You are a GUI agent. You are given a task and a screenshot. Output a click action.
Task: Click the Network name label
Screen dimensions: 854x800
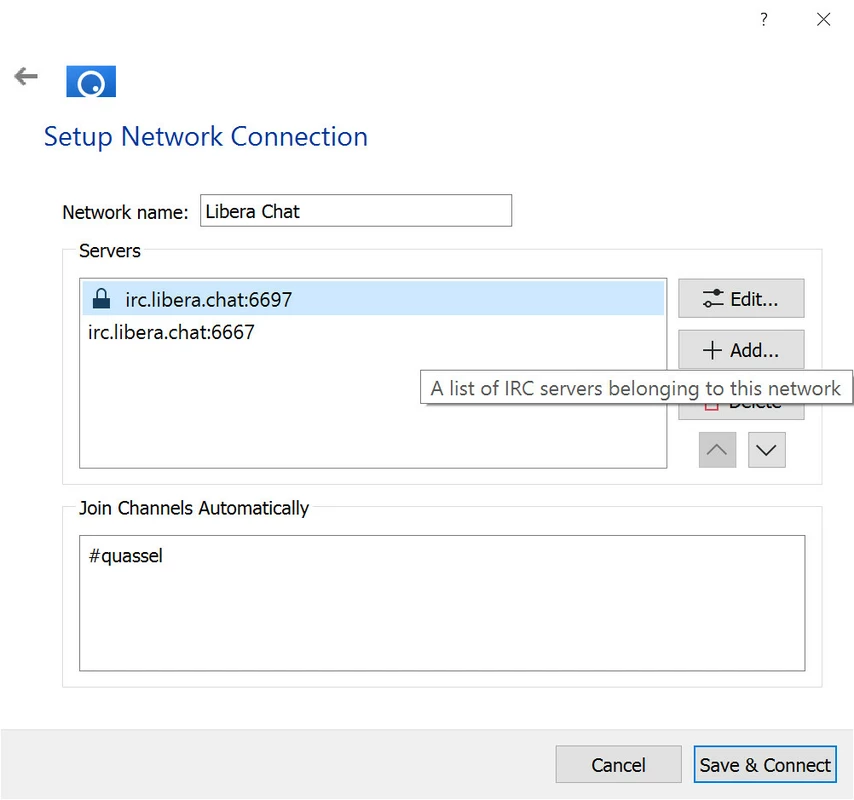[125, 212]
